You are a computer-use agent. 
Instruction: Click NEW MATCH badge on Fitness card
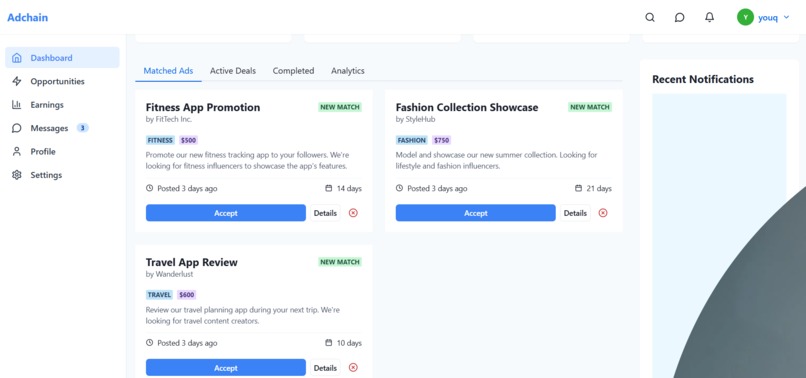click(x=340, y=107)
